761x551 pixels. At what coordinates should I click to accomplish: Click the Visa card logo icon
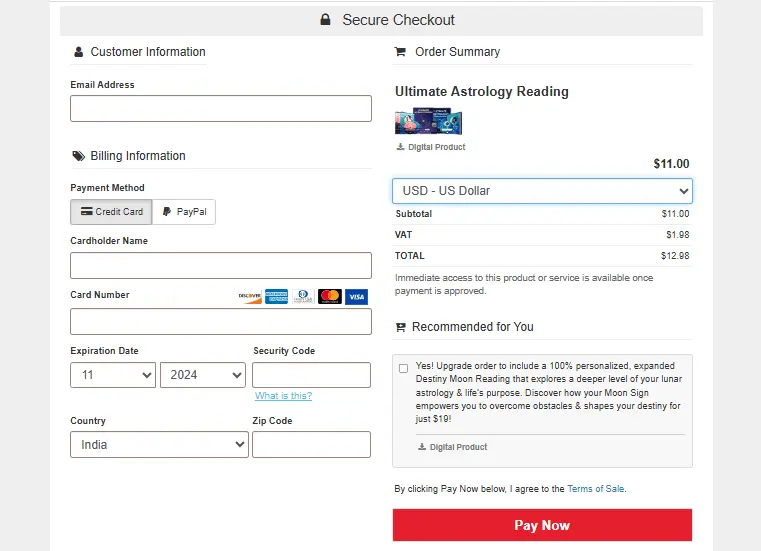click(356, 297)
